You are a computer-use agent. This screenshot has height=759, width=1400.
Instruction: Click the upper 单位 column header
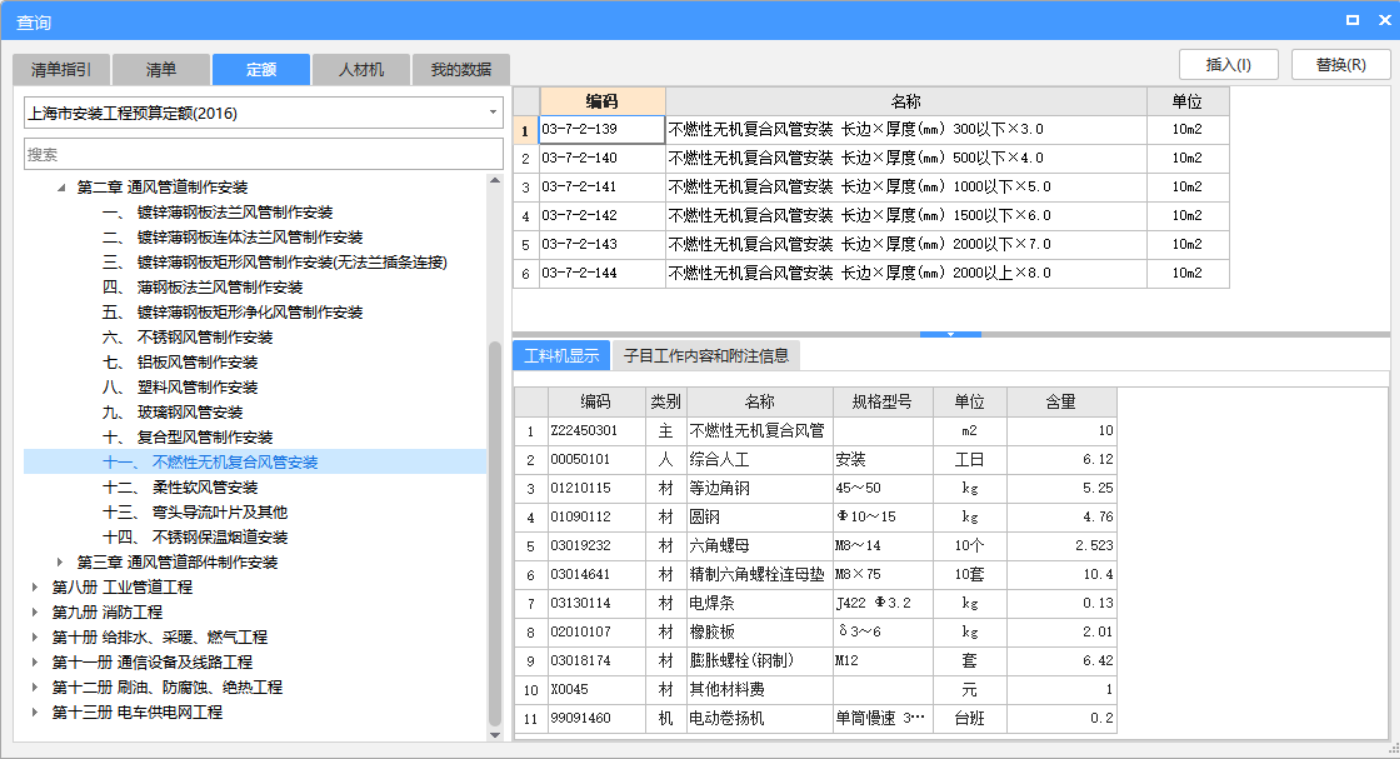click(1188, 101)
